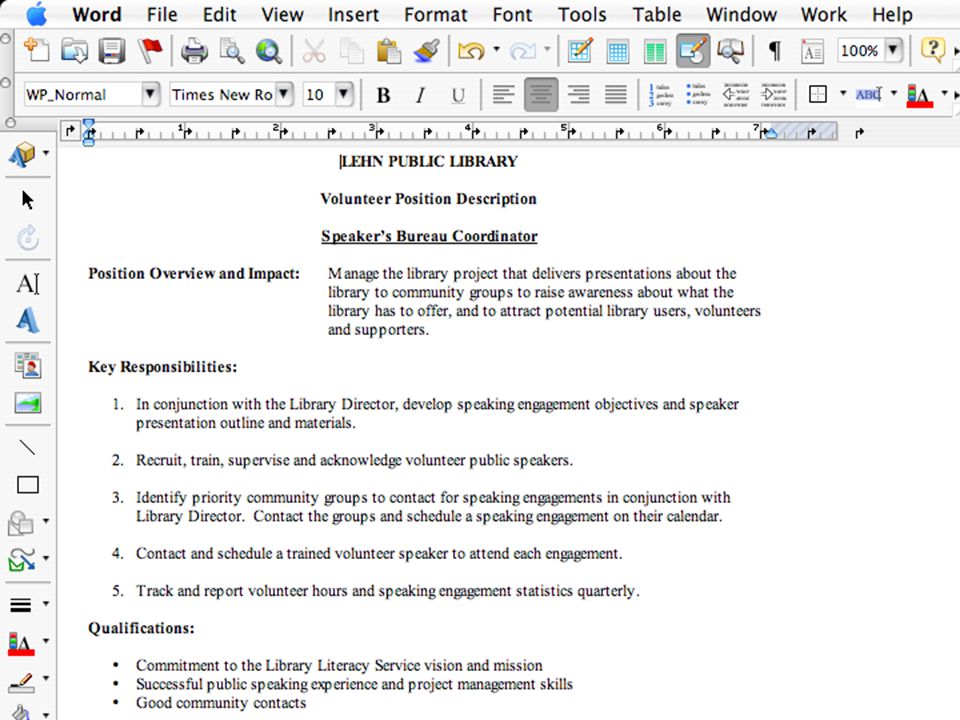
Task: Click the Decrease Indent icon
Action: click(x=735, y=95)
